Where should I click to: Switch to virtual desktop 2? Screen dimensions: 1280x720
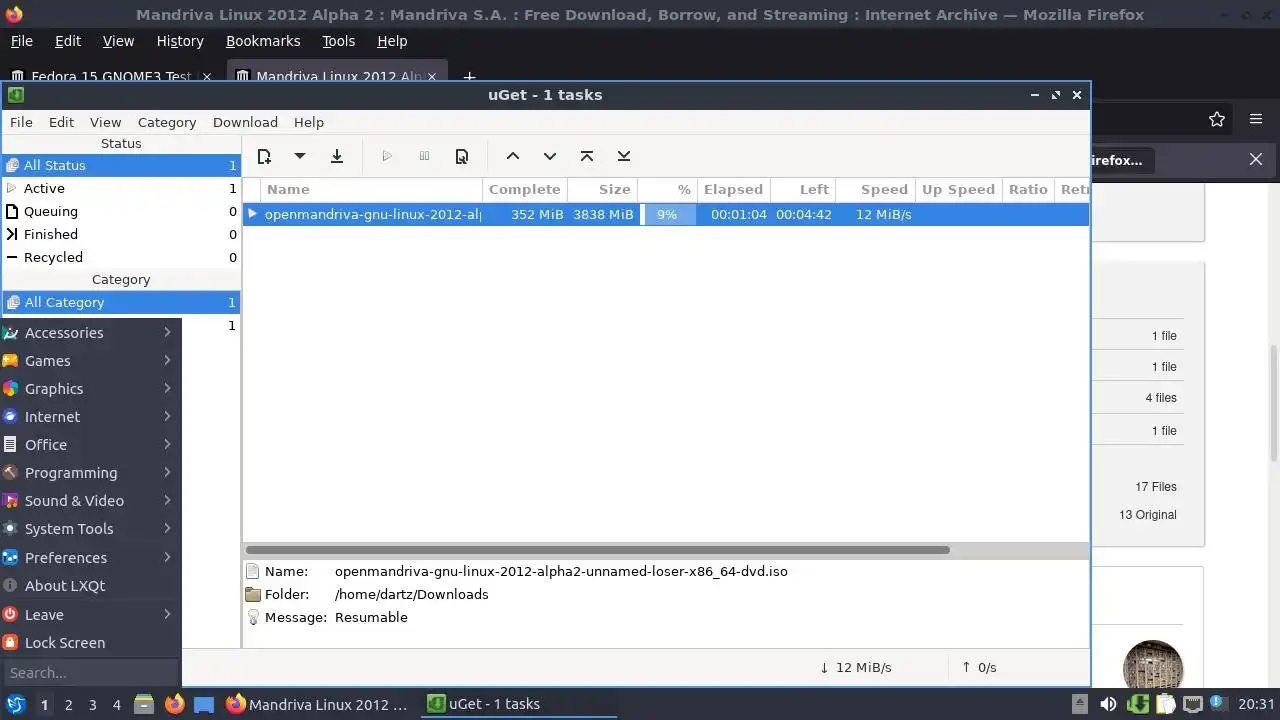point(68,705)
